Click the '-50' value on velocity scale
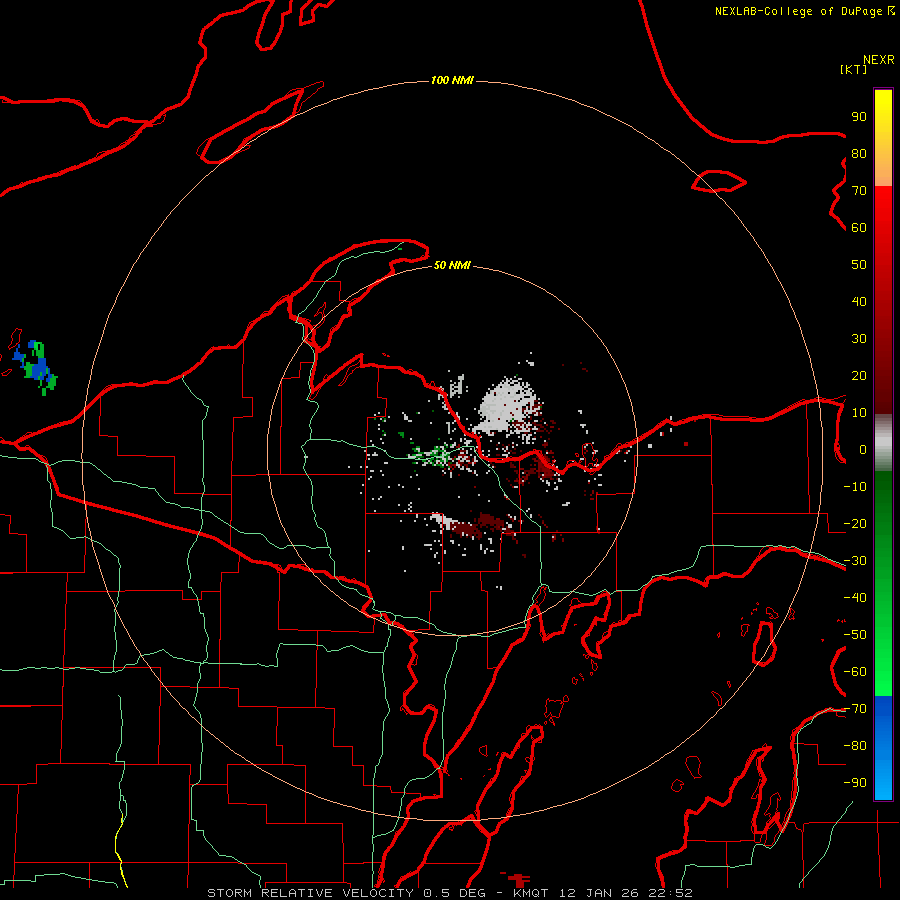 pos(855,635)
